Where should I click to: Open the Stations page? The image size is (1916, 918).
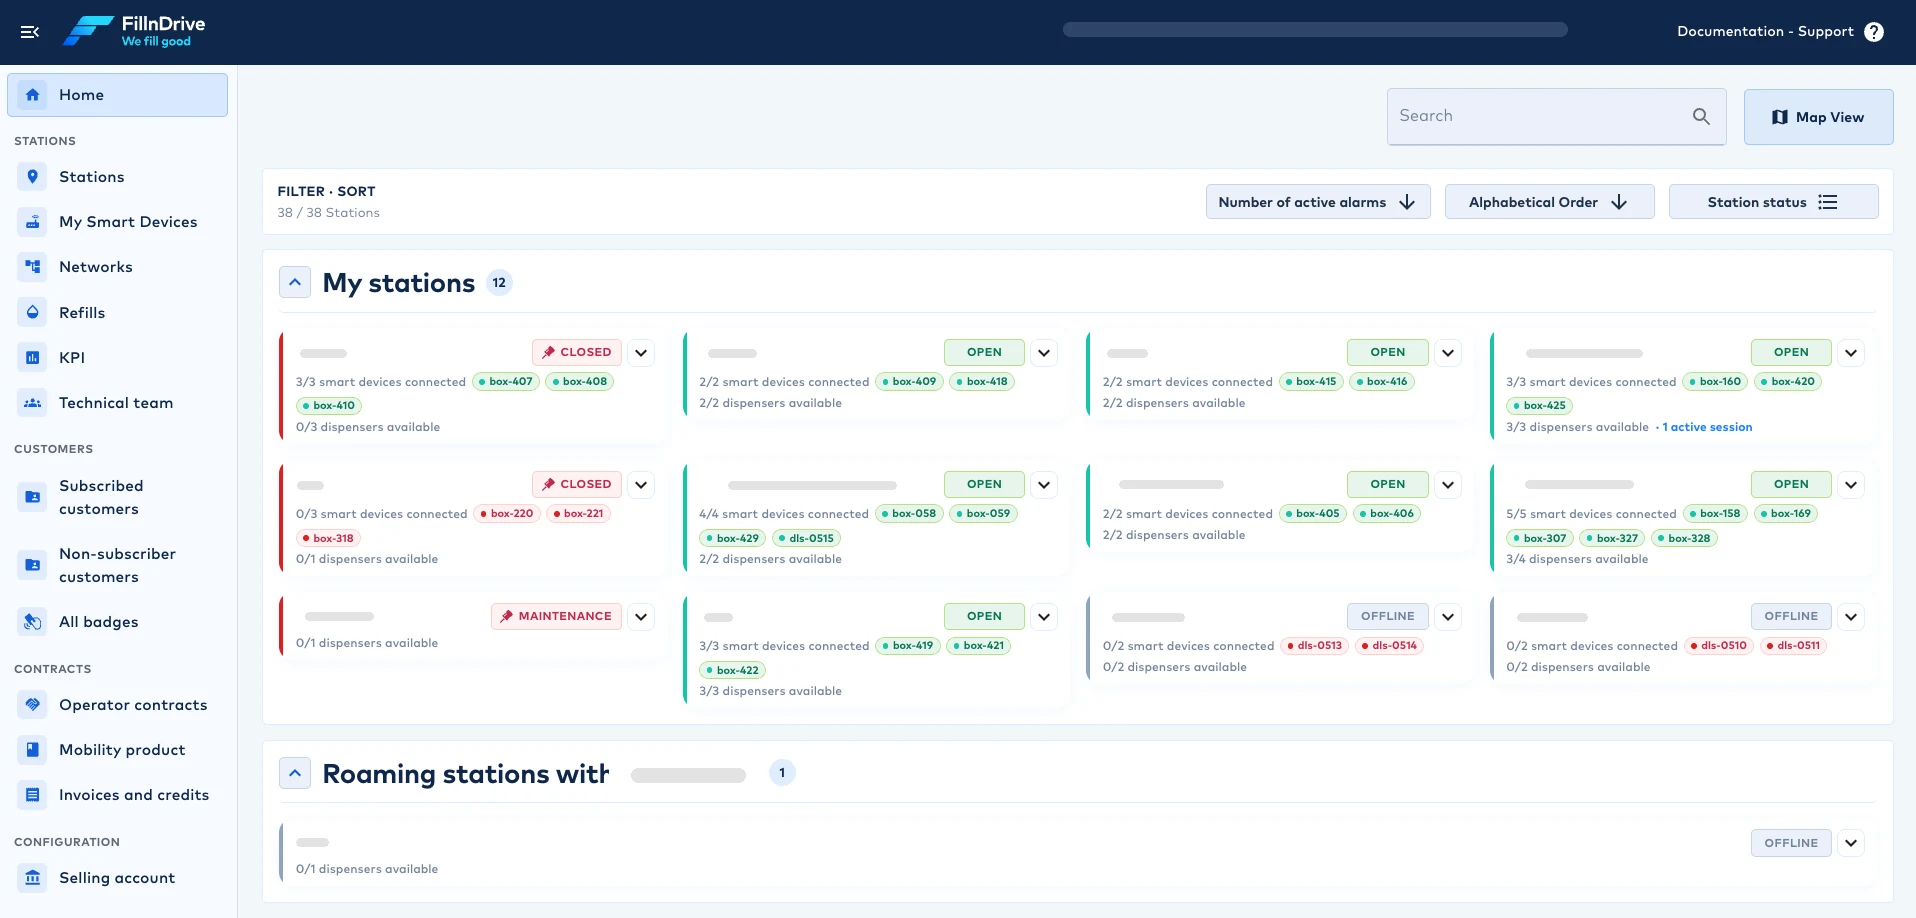pyautogui.click(x=117, y=177)
